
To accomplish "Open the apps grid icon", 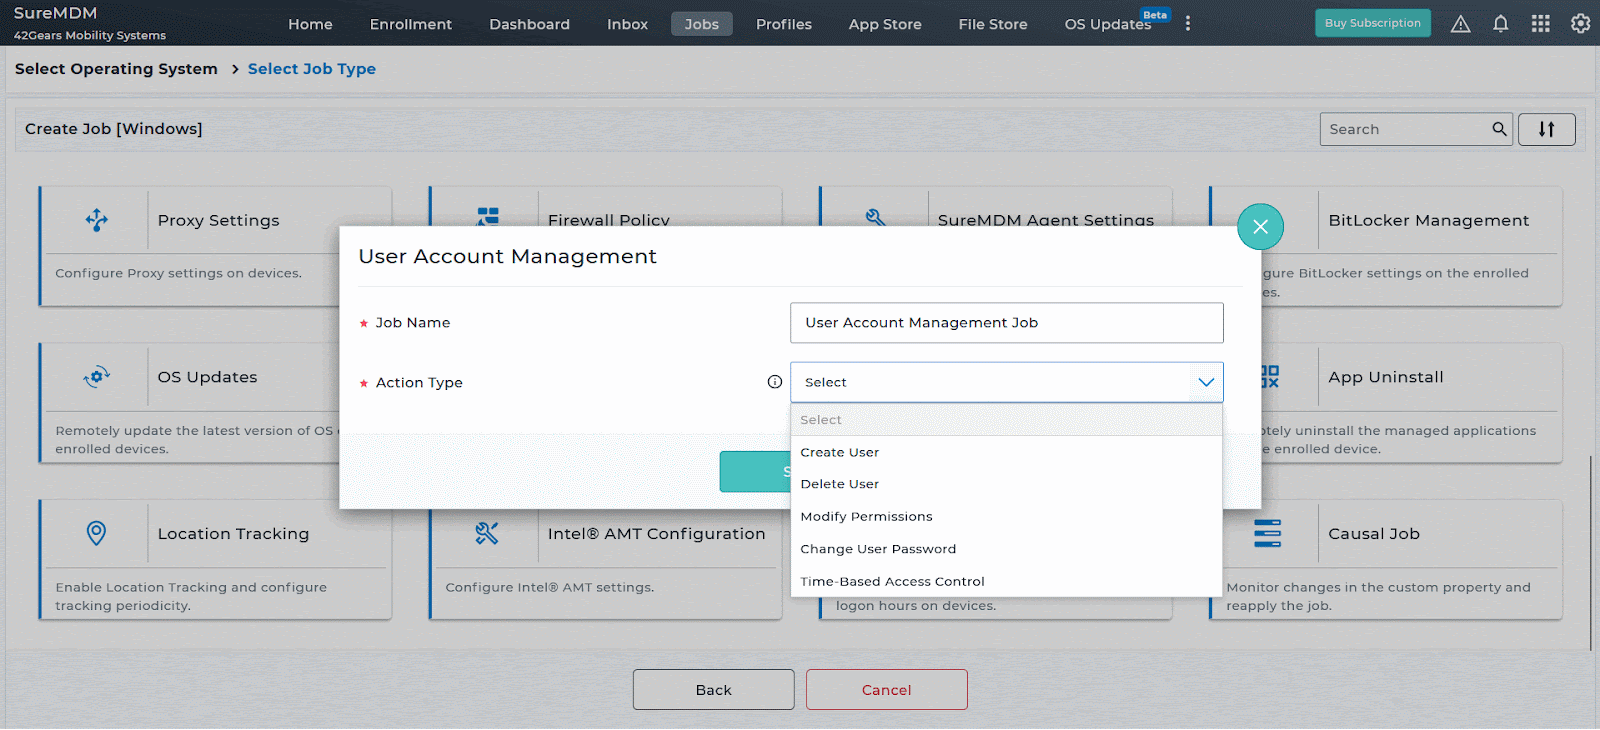I will [x=1540, y=23].
